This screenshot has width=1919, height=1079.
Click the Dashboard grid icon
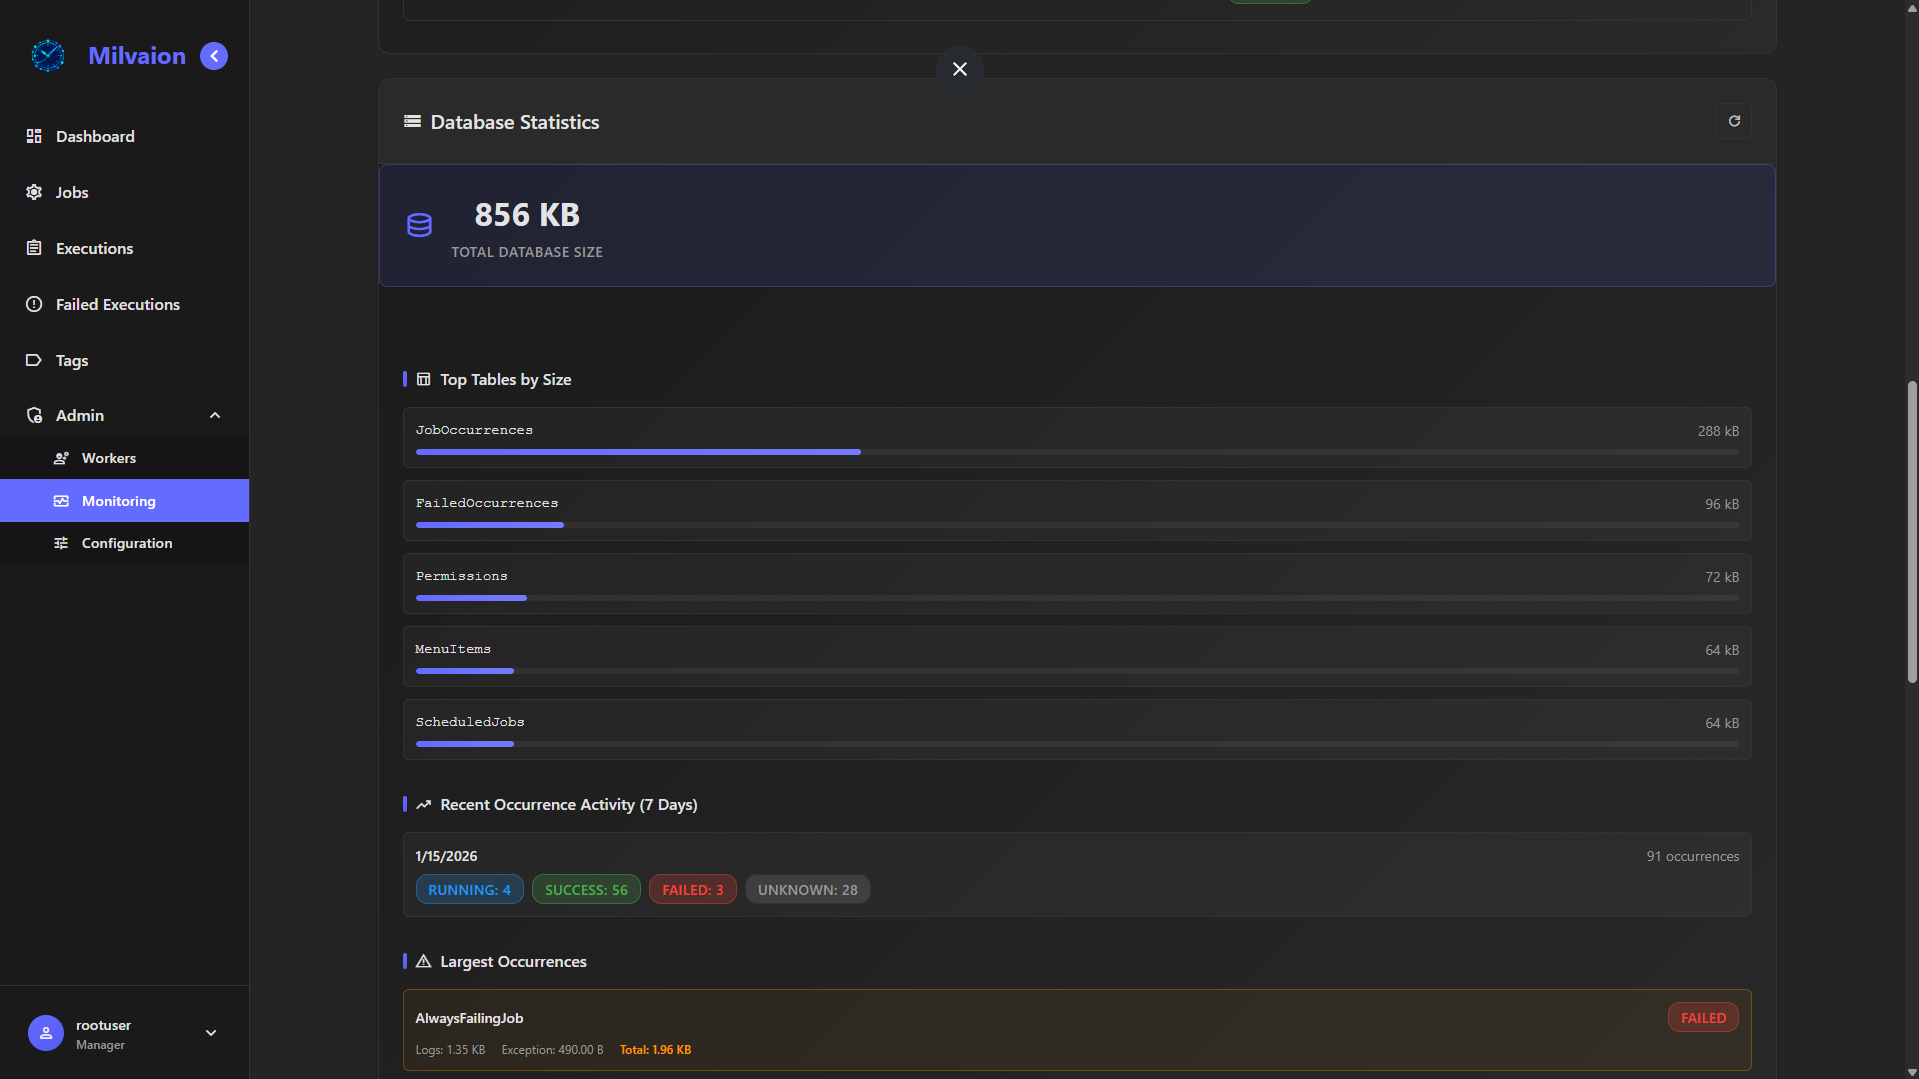click(34, 136)
